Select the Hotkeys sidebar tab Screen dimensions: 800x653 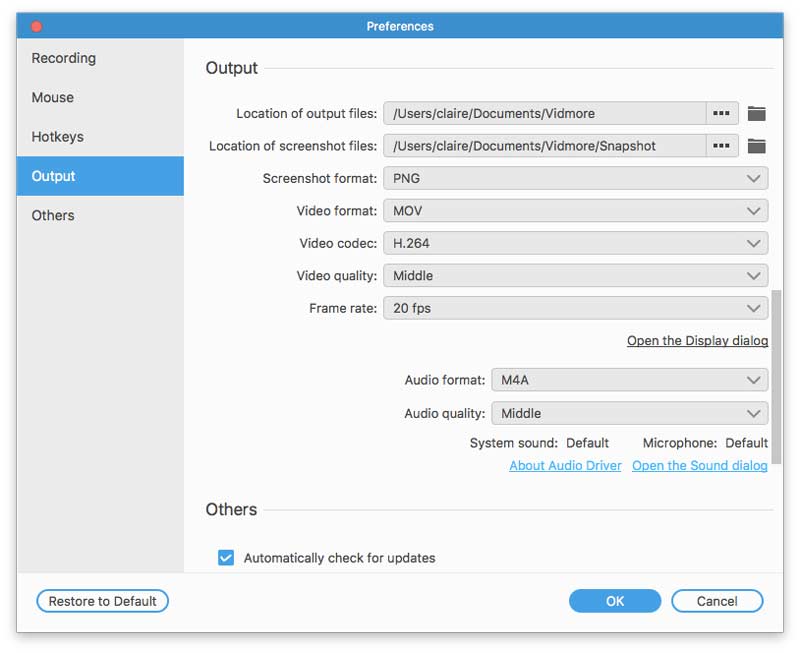(x=58, y=137)
